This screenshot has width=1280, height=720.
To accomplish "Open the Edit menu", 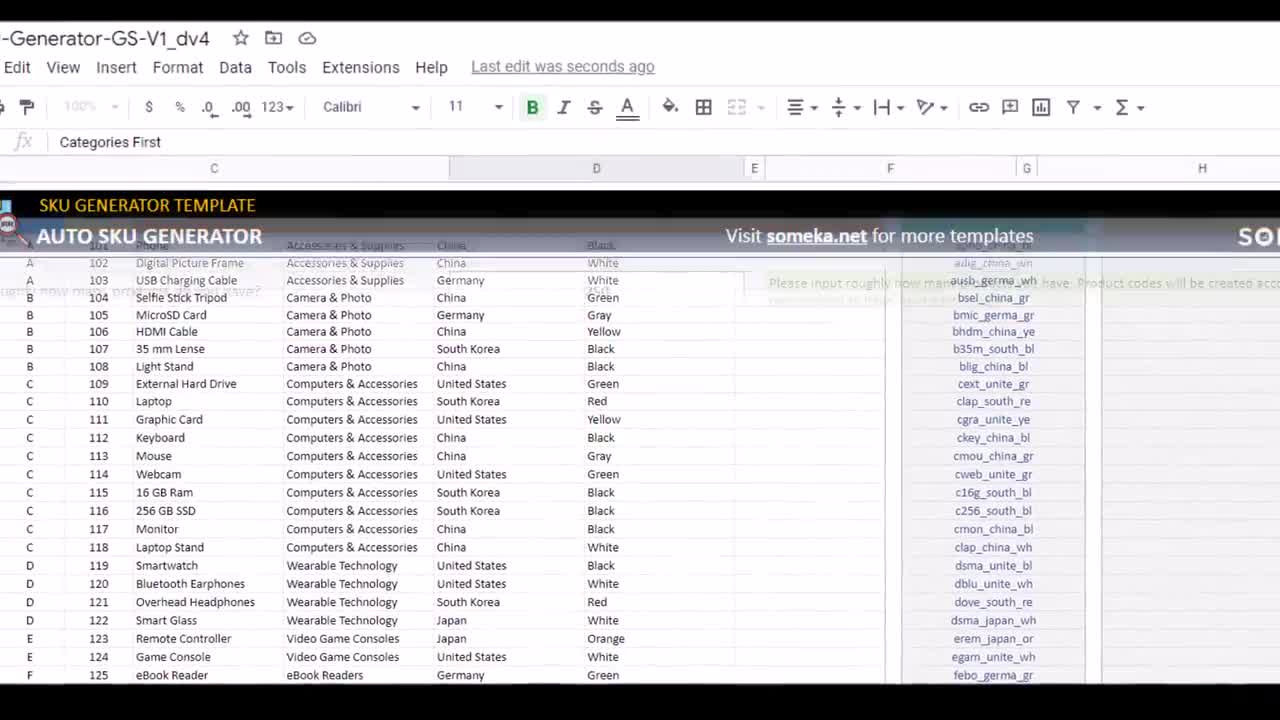I will (17, 67).
